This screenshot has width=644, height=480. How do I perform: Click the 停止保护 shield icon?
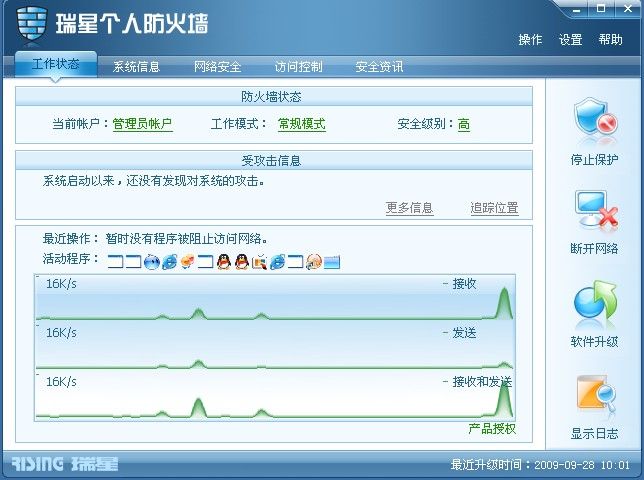[x=596, y=118]
